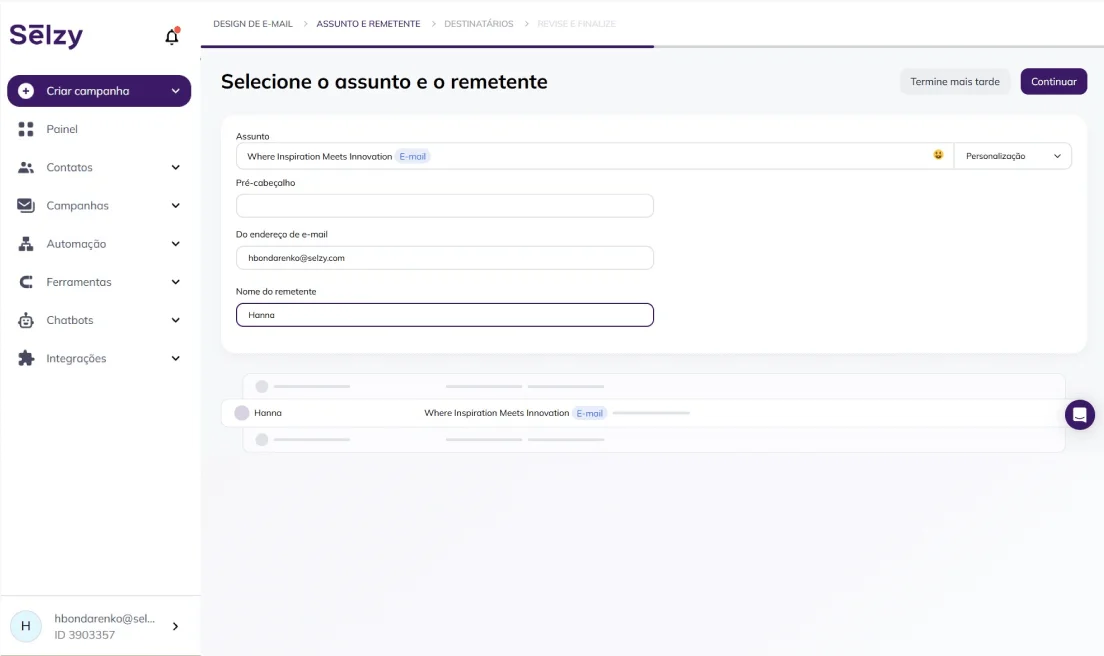Open the notification bell
This screenshot has width=1104, height=656.
171,35
